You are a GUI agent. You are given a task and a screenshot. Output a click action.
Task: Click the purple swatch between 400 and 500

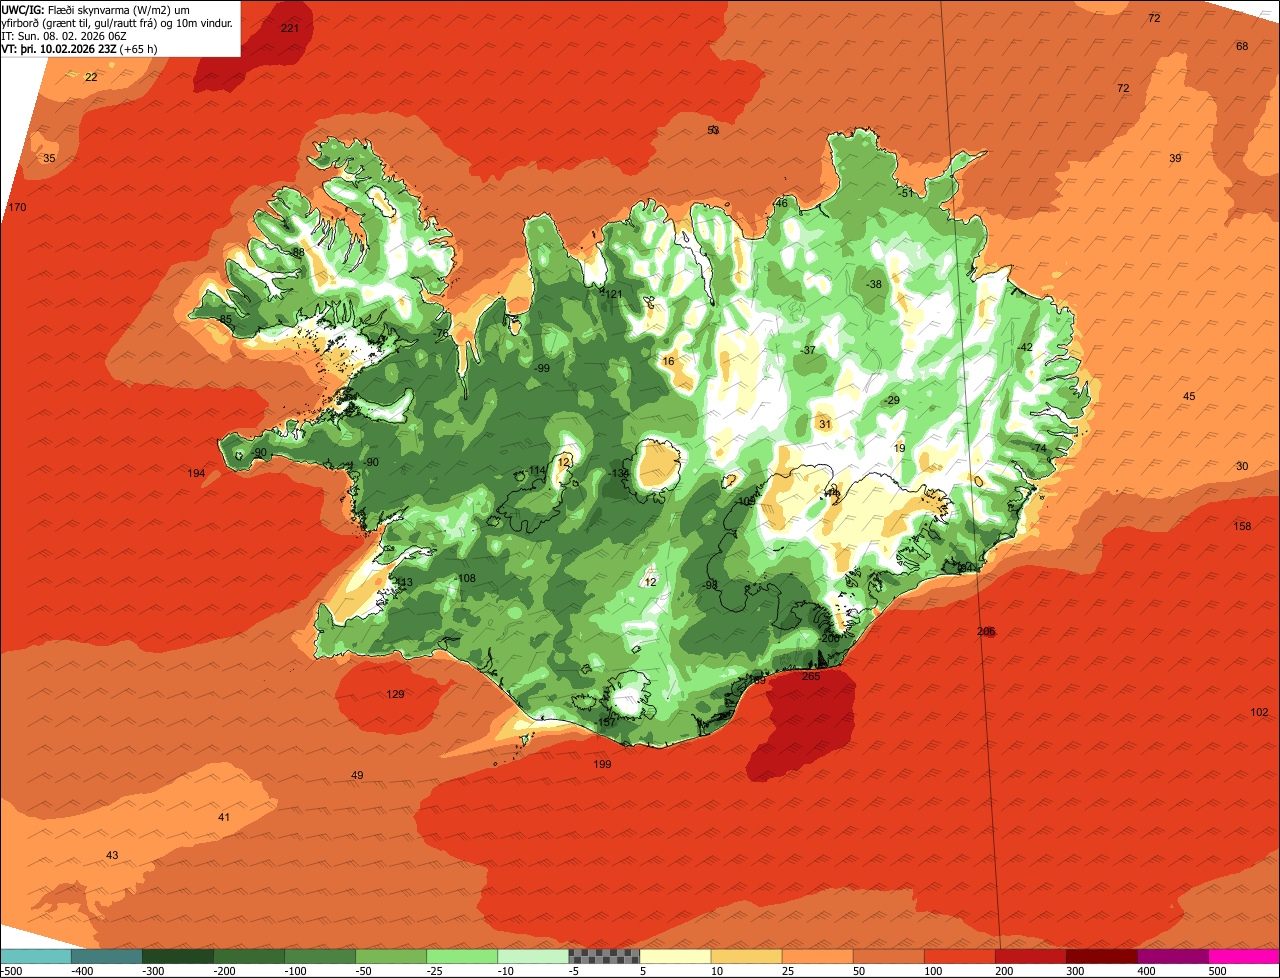point(1173,956)
